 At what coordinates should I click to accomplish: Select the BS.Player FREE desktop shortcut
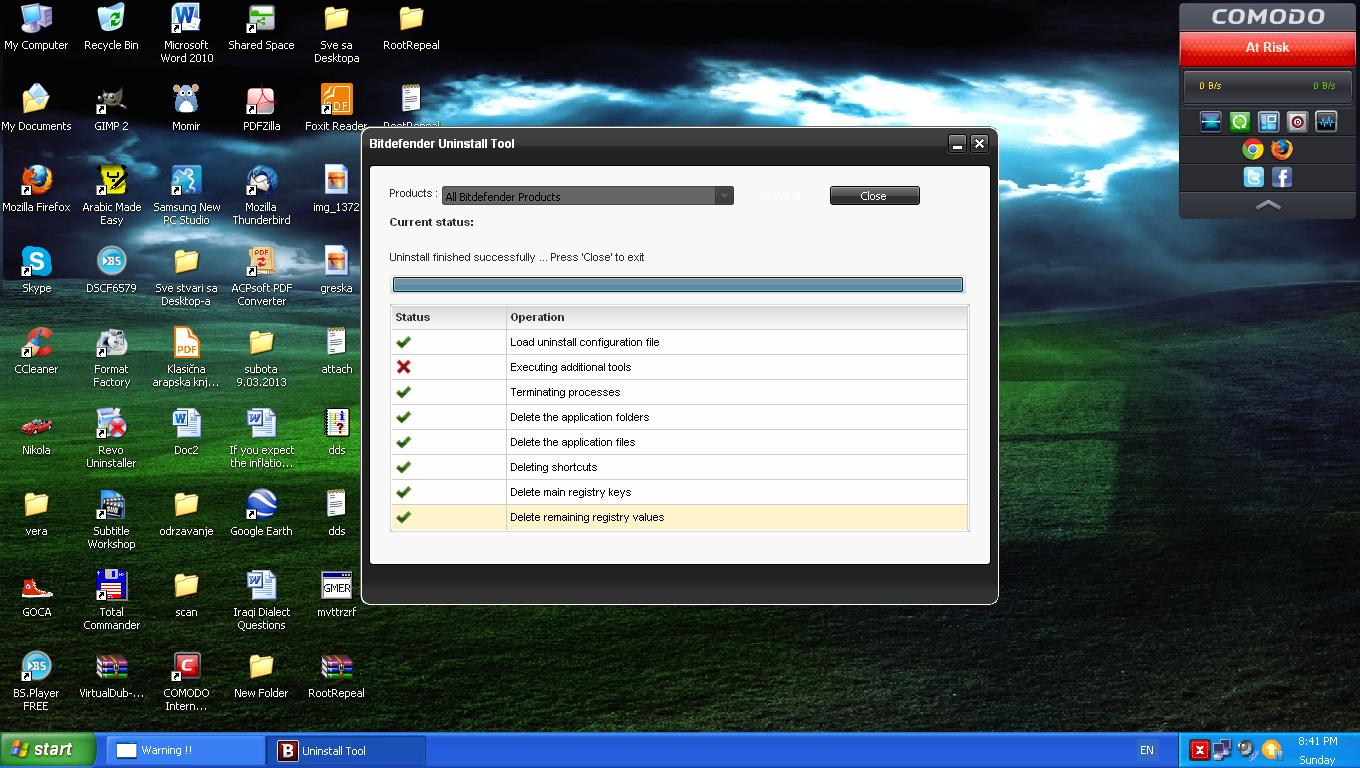click(x=36, y=682)
